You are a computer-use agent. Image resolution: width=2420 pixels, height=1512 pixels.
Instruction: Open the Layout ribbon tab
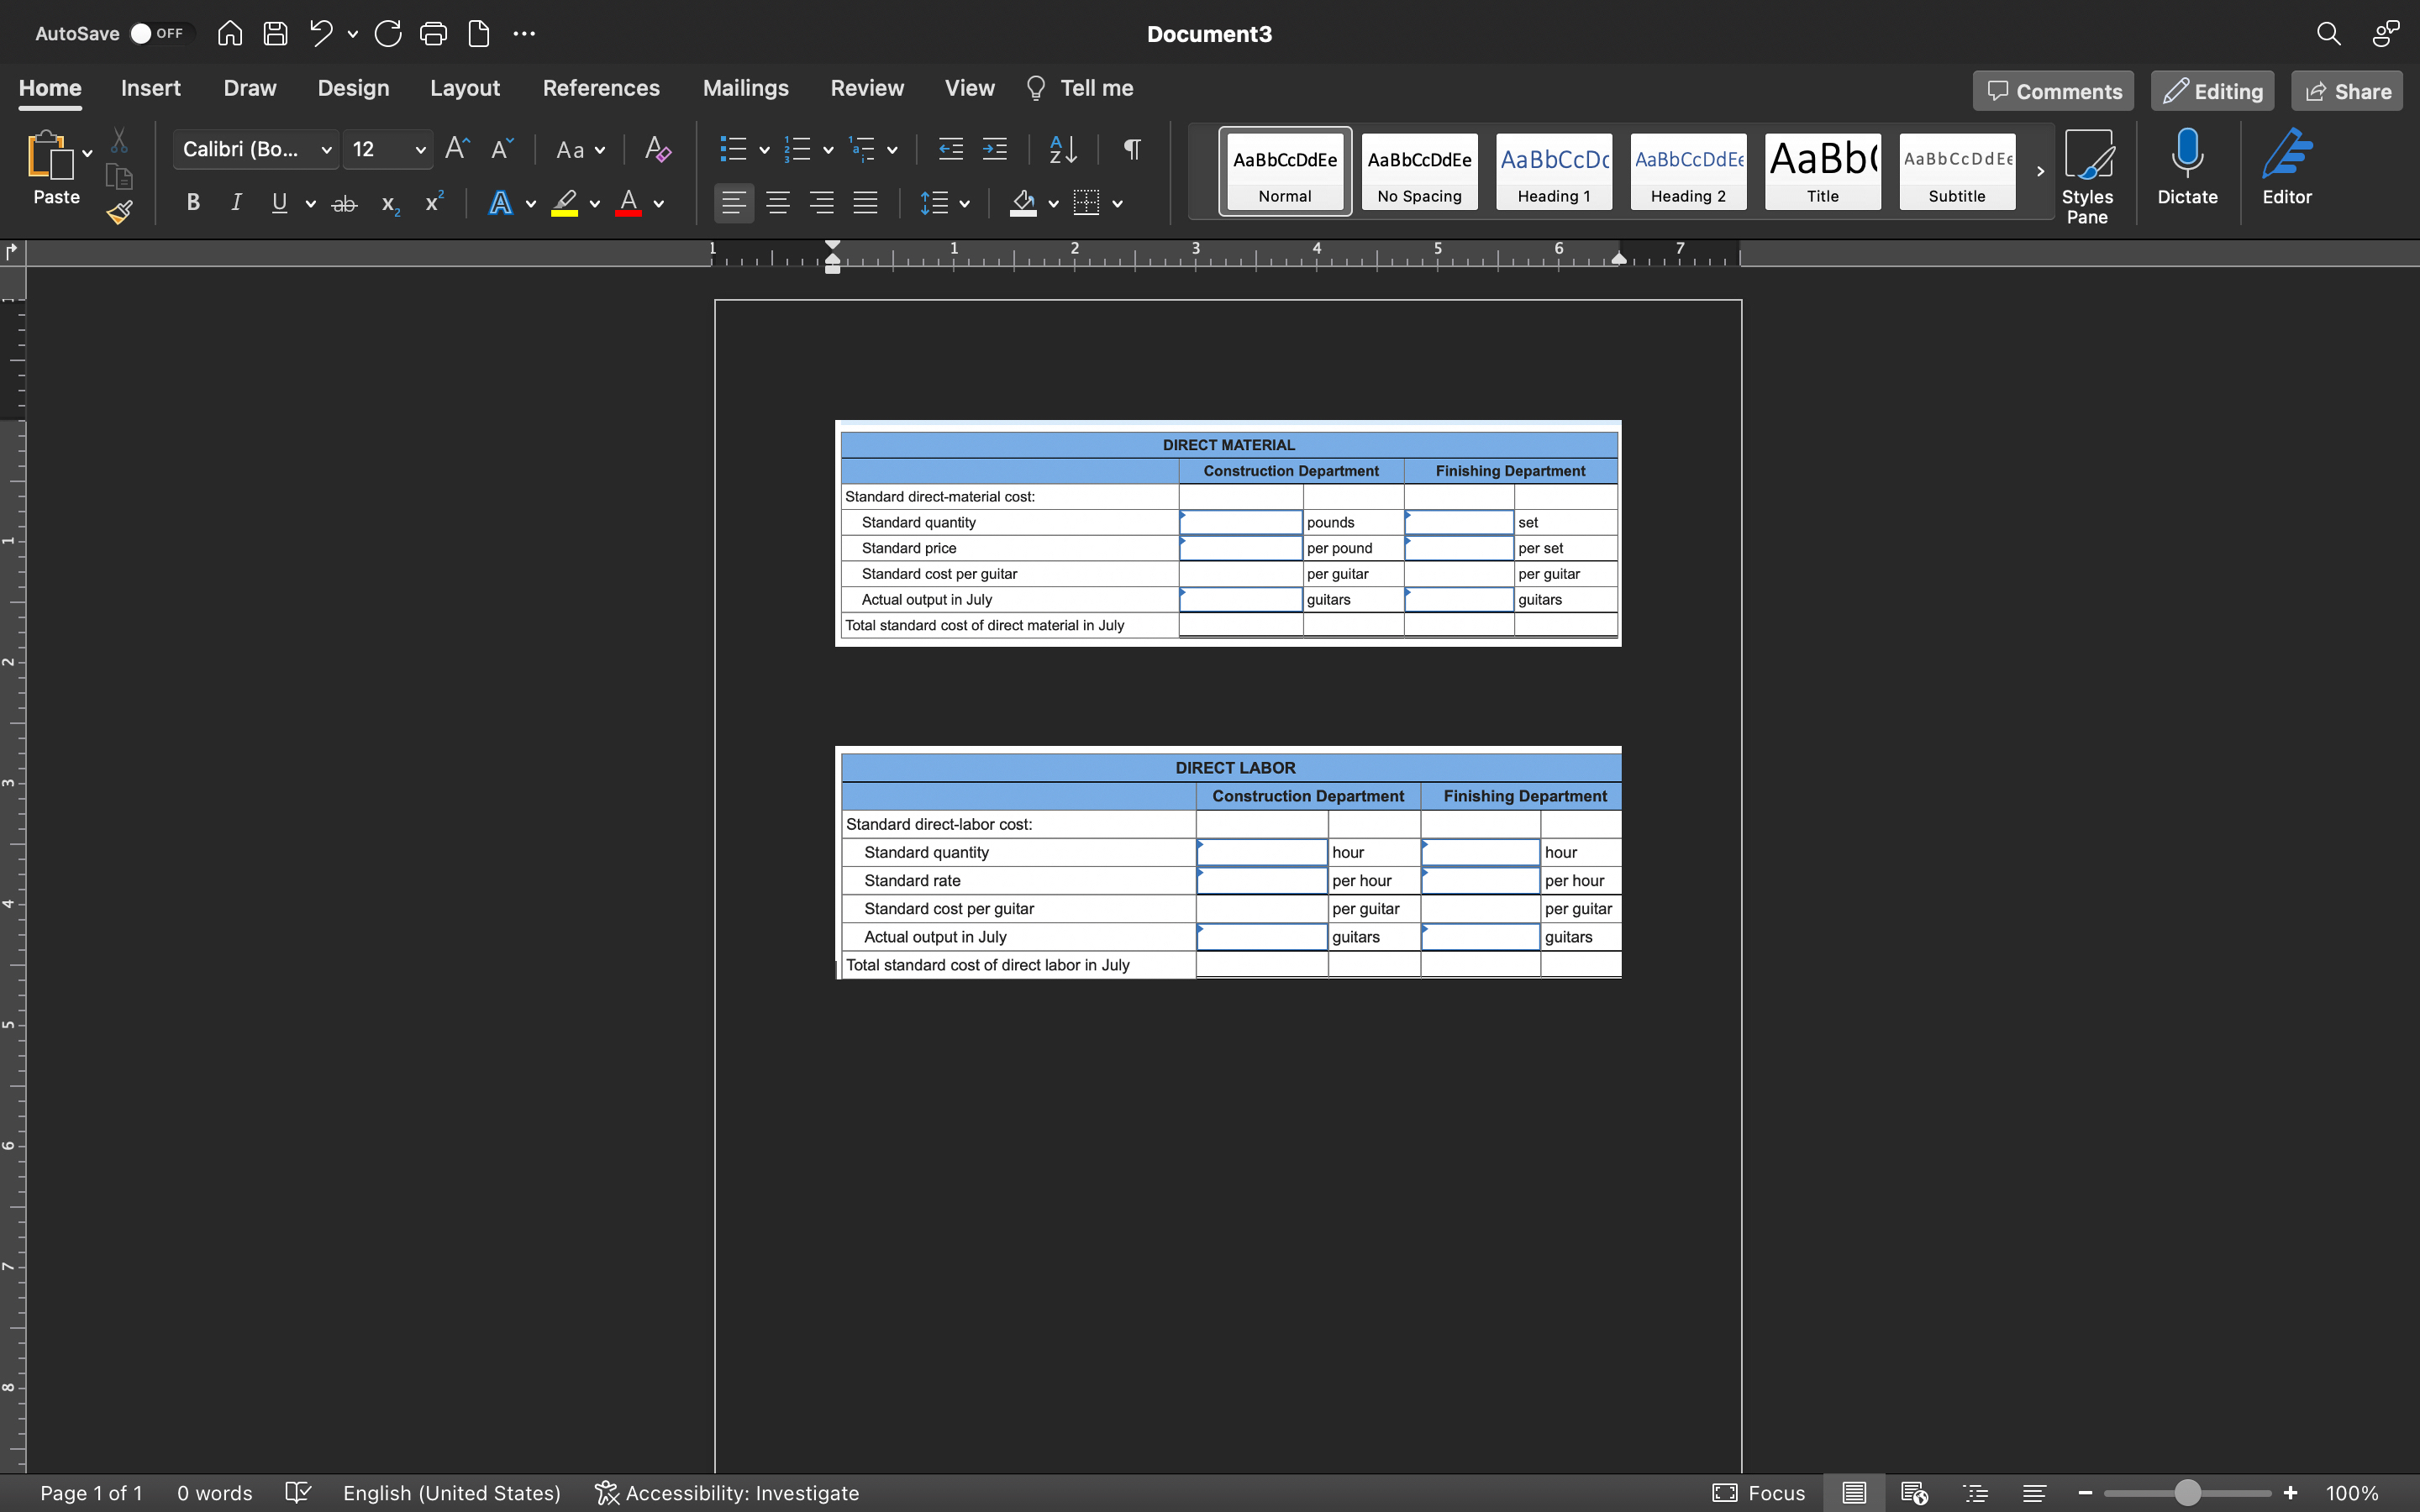tap(465, 88)
